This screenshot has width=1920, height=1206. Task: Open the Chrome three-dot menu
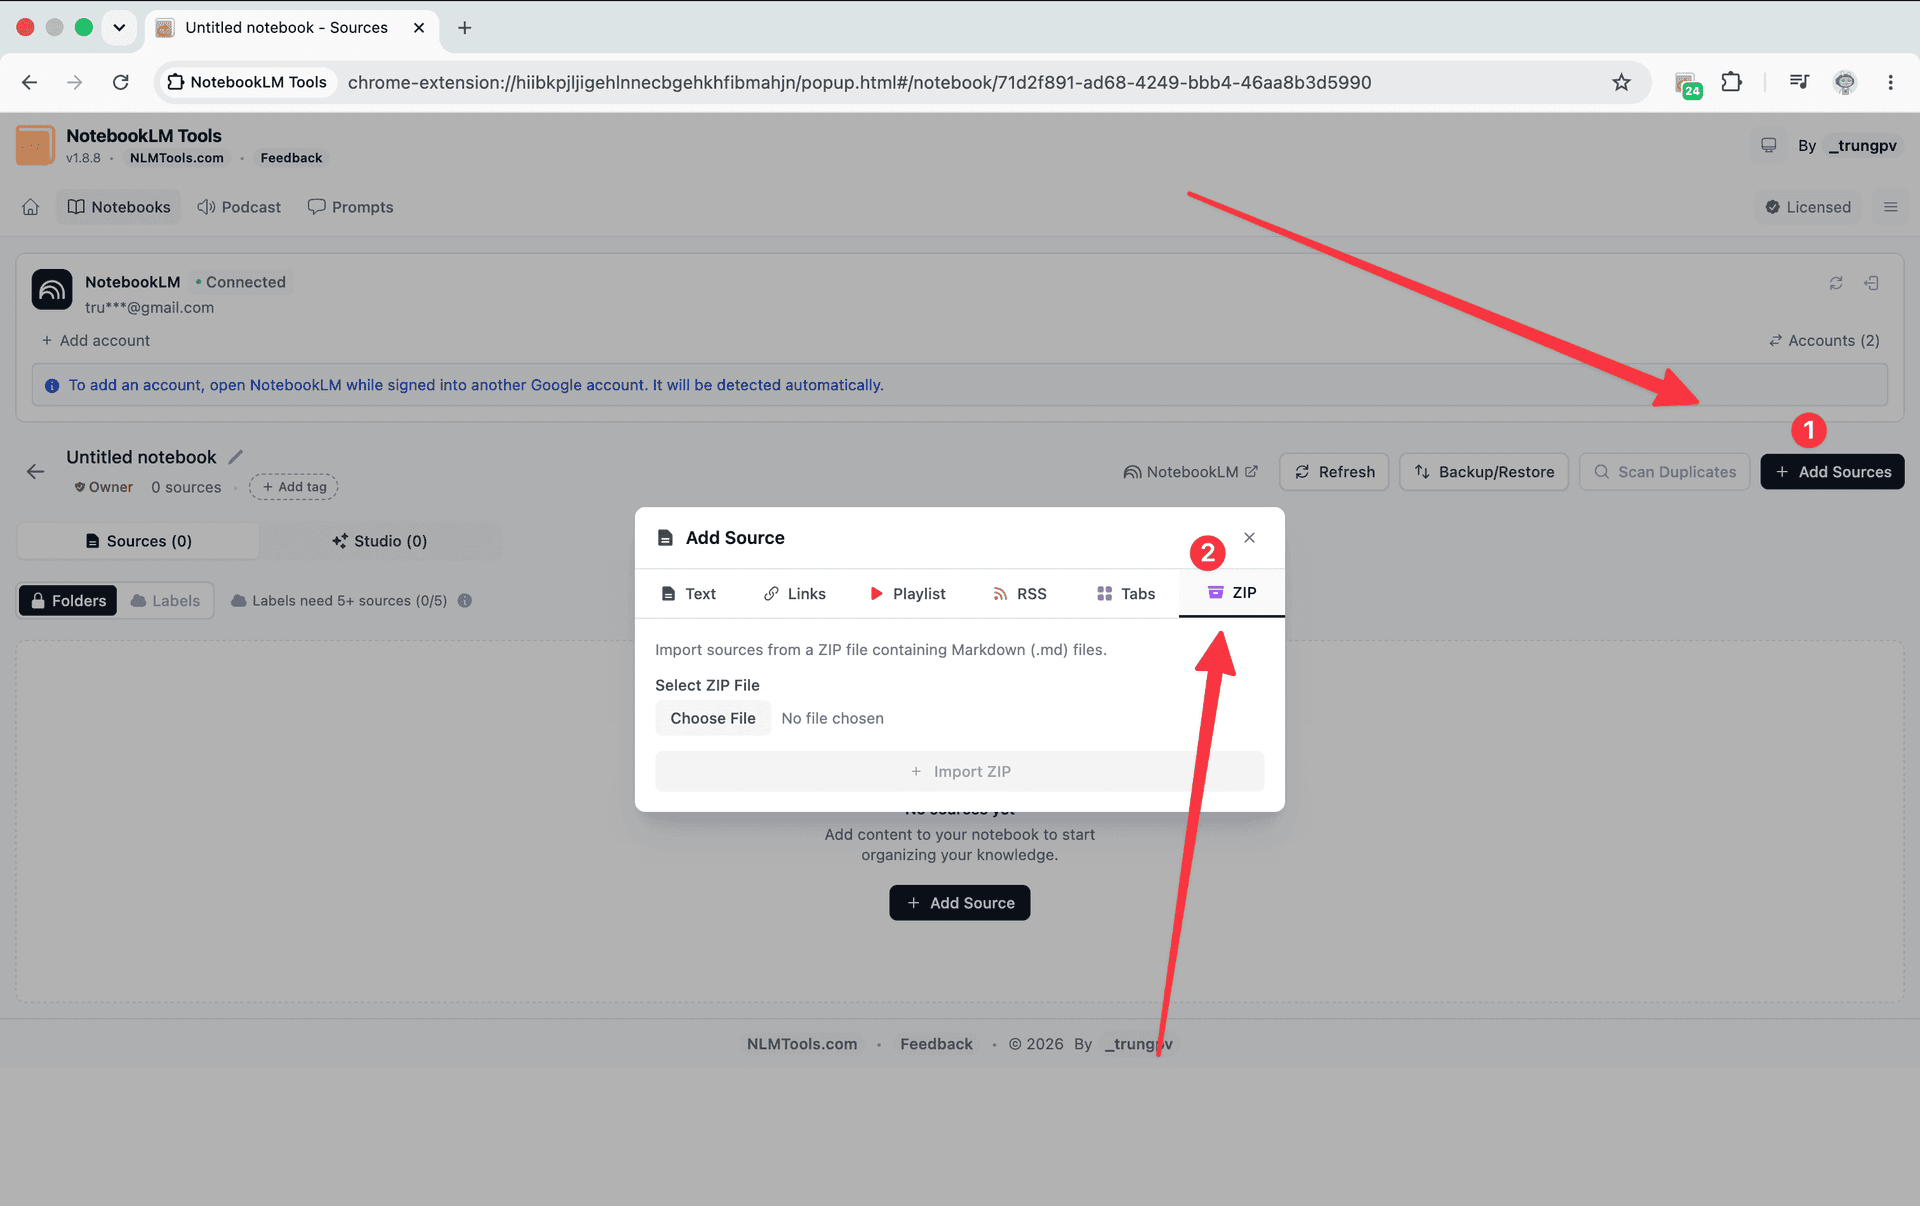click(1890, 82)
